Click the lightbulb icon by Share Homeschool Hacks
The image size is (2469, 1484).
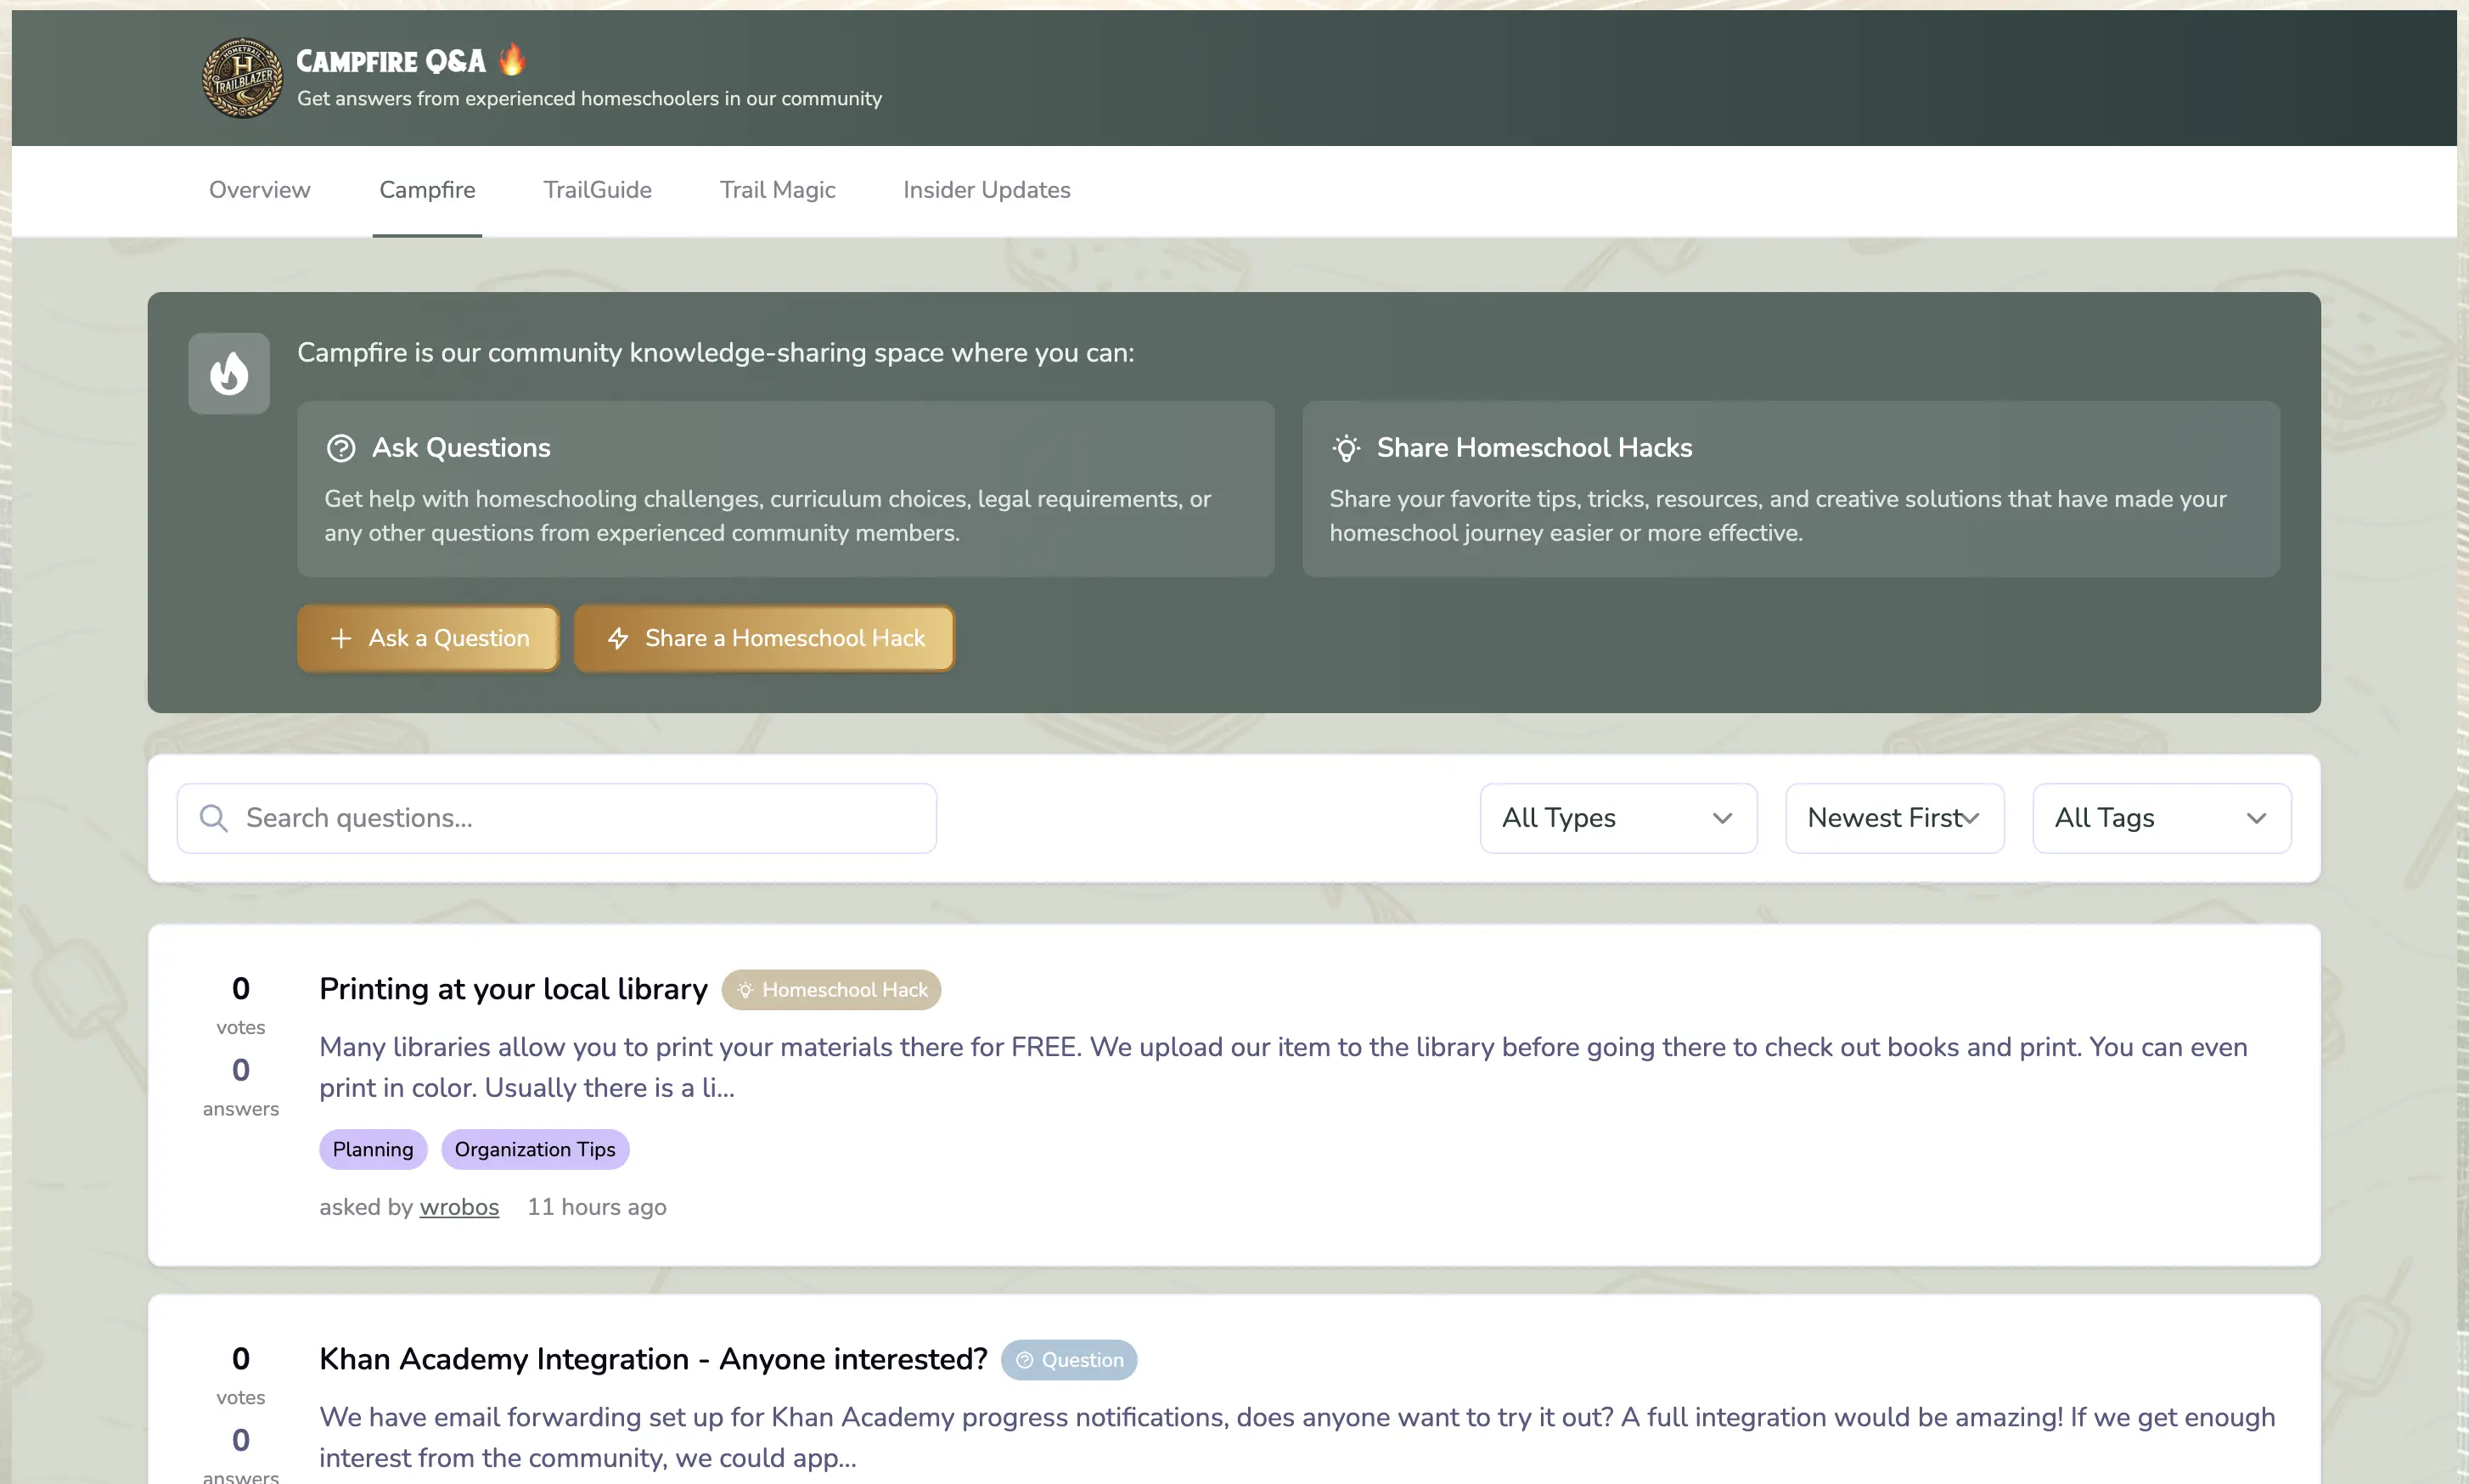(x=1346, y=448)
